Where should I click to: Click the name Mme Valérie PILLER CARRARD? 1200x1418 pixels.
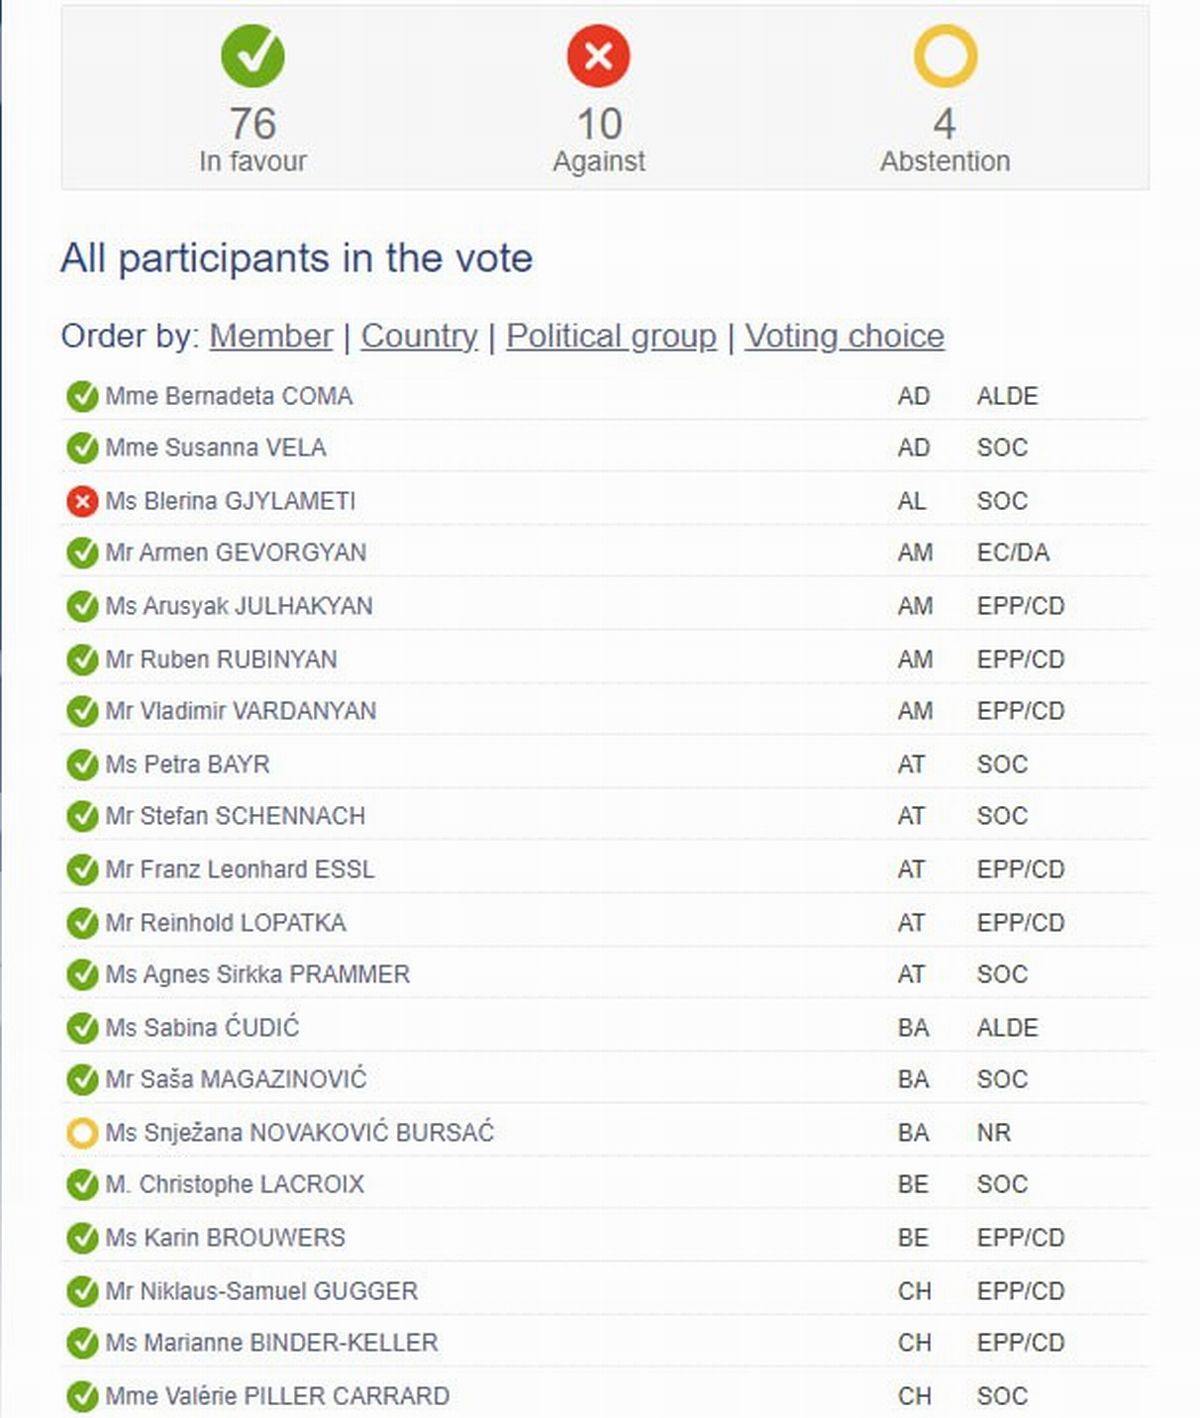277,1396
